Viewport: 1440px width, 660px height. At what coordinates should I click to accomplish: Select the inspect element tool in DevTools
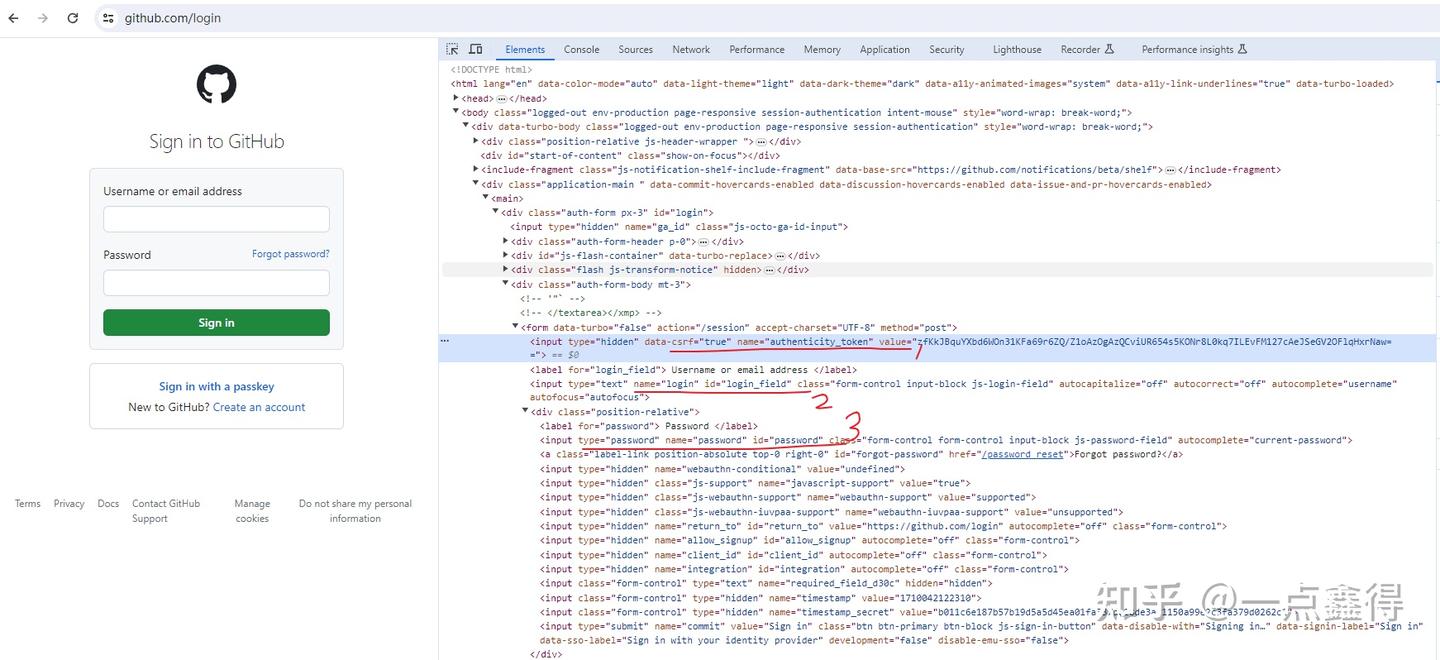point(452,49)
